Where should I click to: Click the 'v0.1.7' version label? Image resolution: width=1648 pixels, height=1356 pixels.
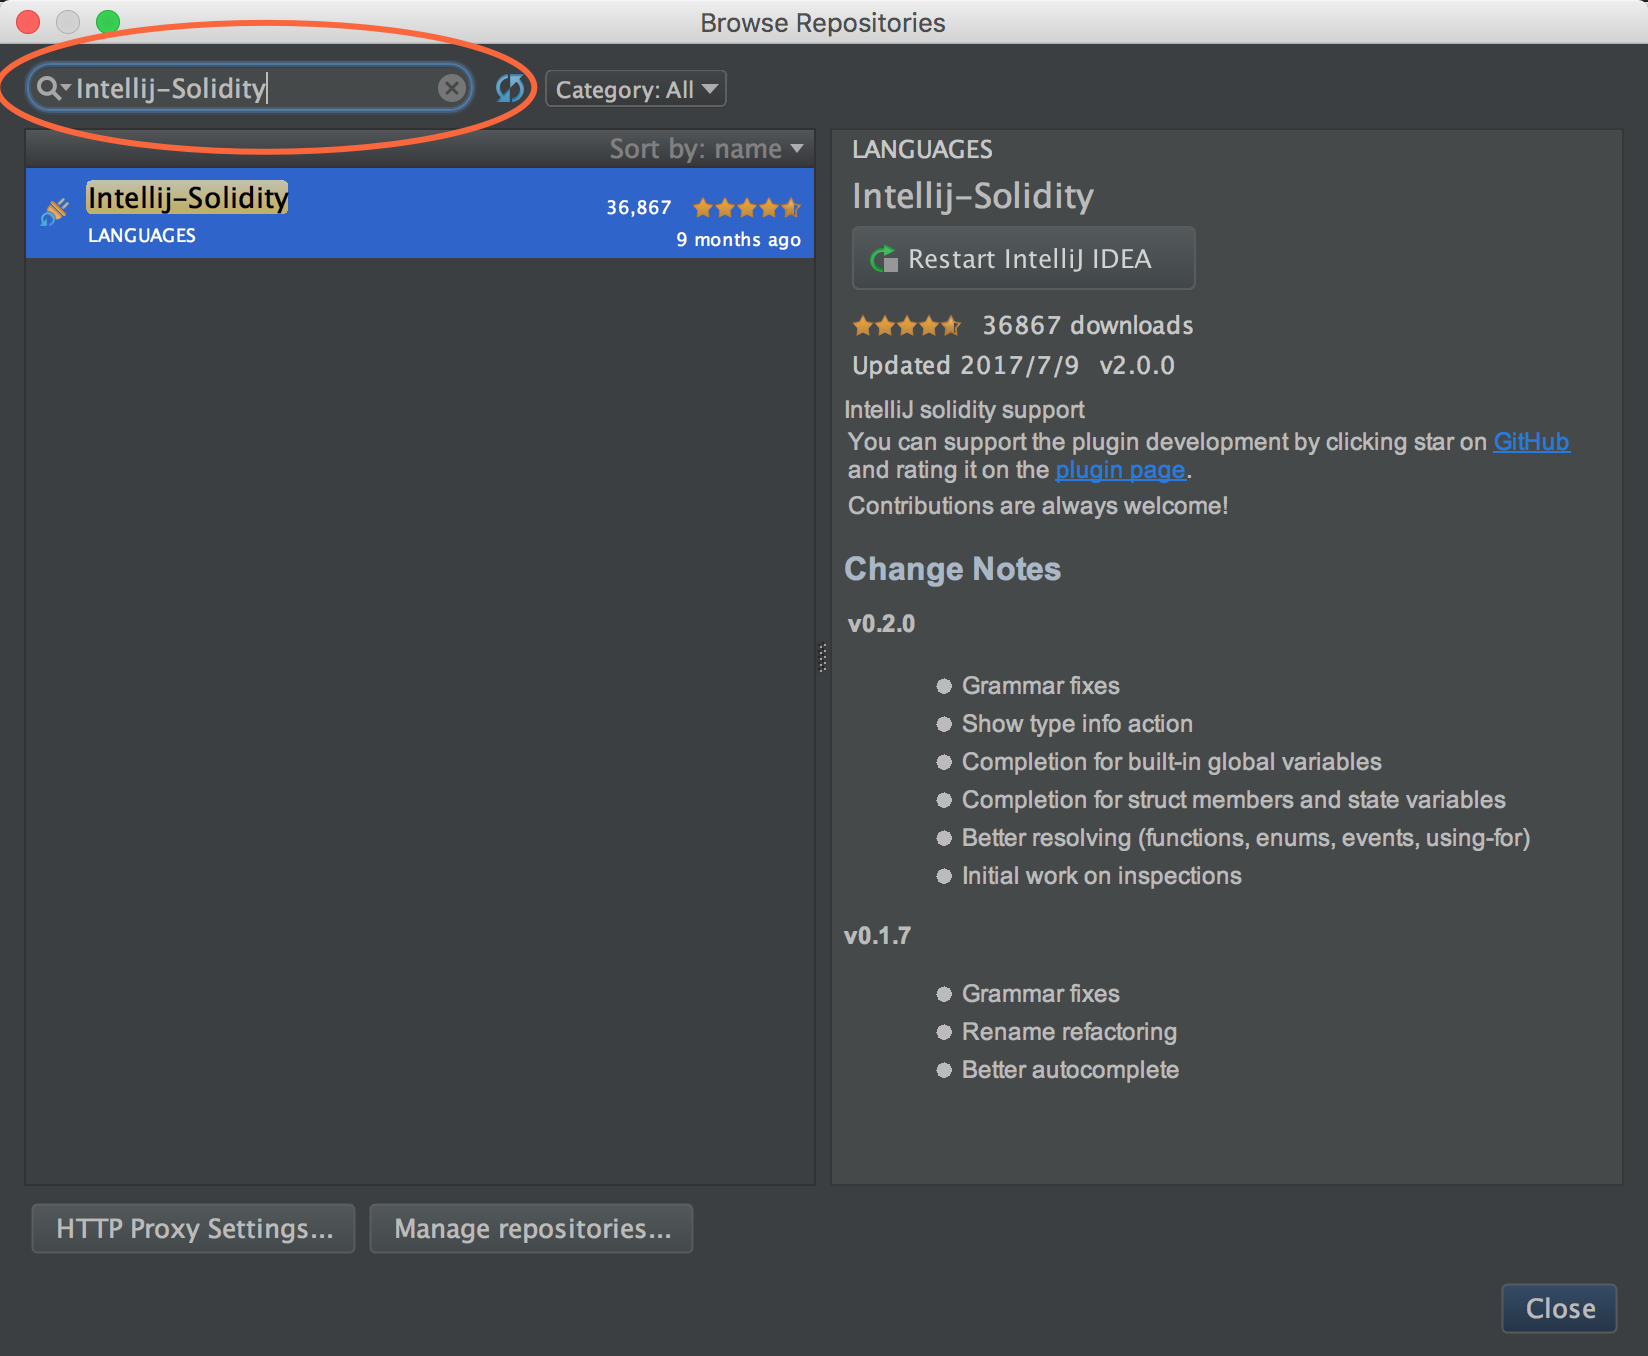[x=877, y=936]
